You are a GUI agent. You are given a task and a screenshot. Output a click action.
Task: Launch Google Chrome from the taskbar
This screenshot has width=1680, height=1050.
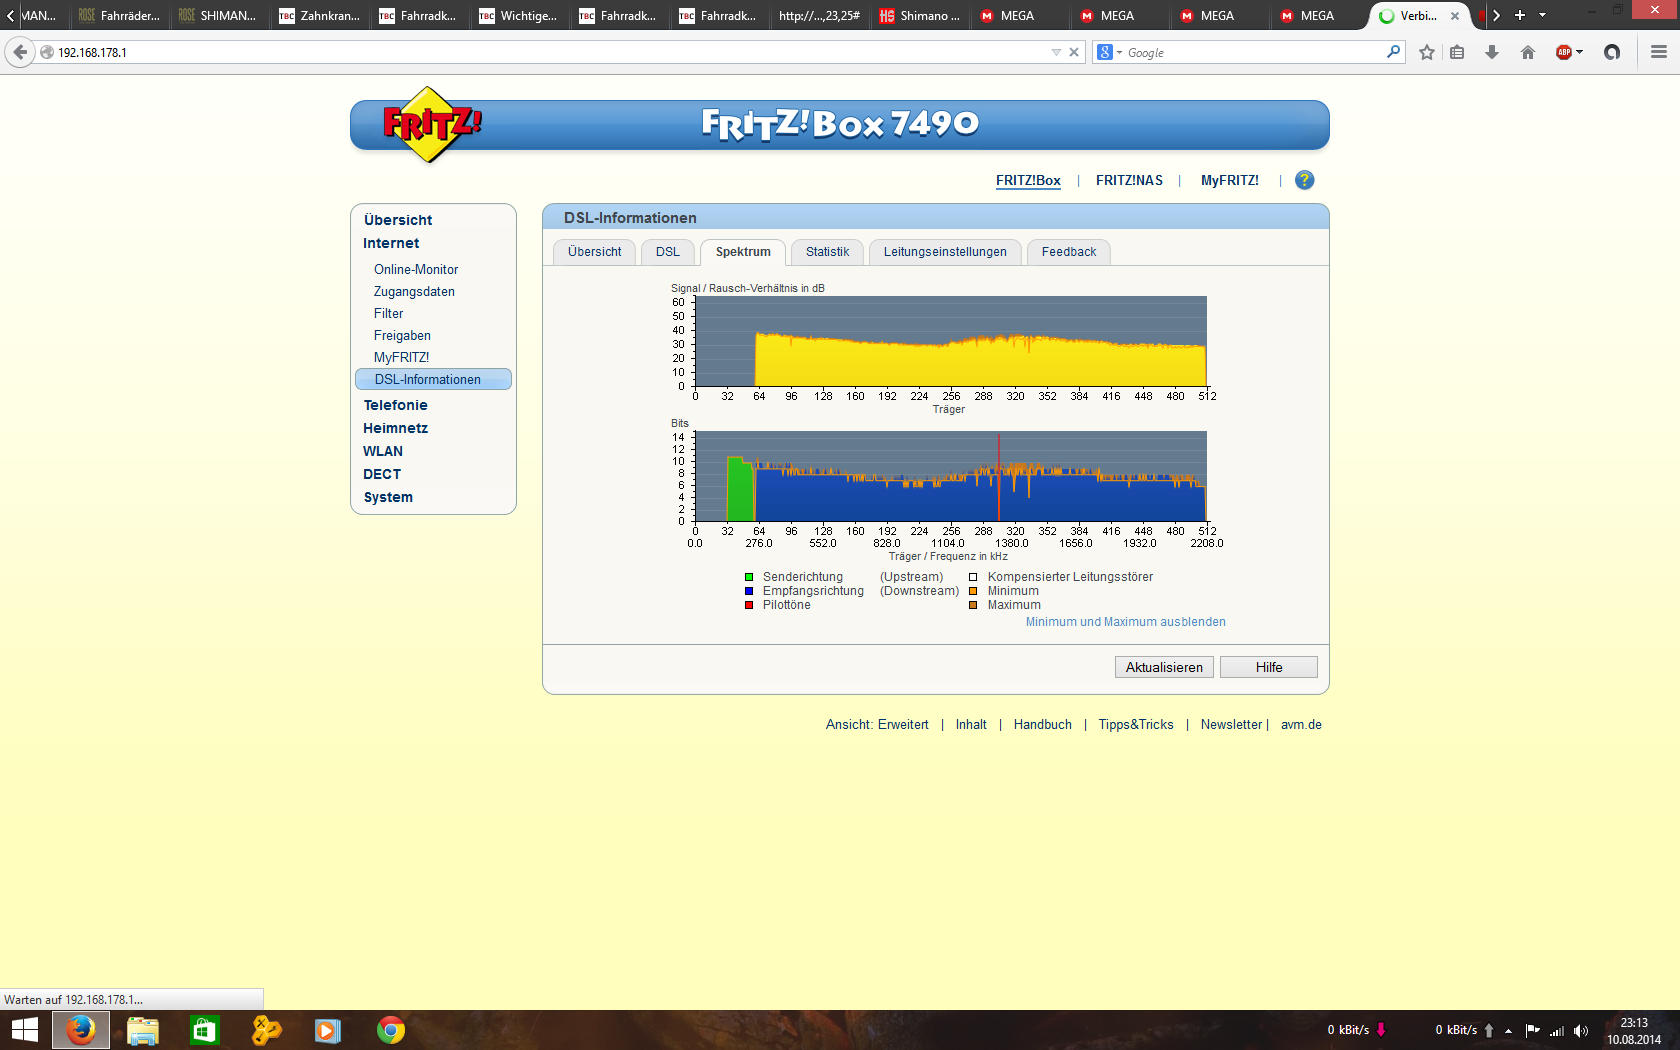point(391,1030)
